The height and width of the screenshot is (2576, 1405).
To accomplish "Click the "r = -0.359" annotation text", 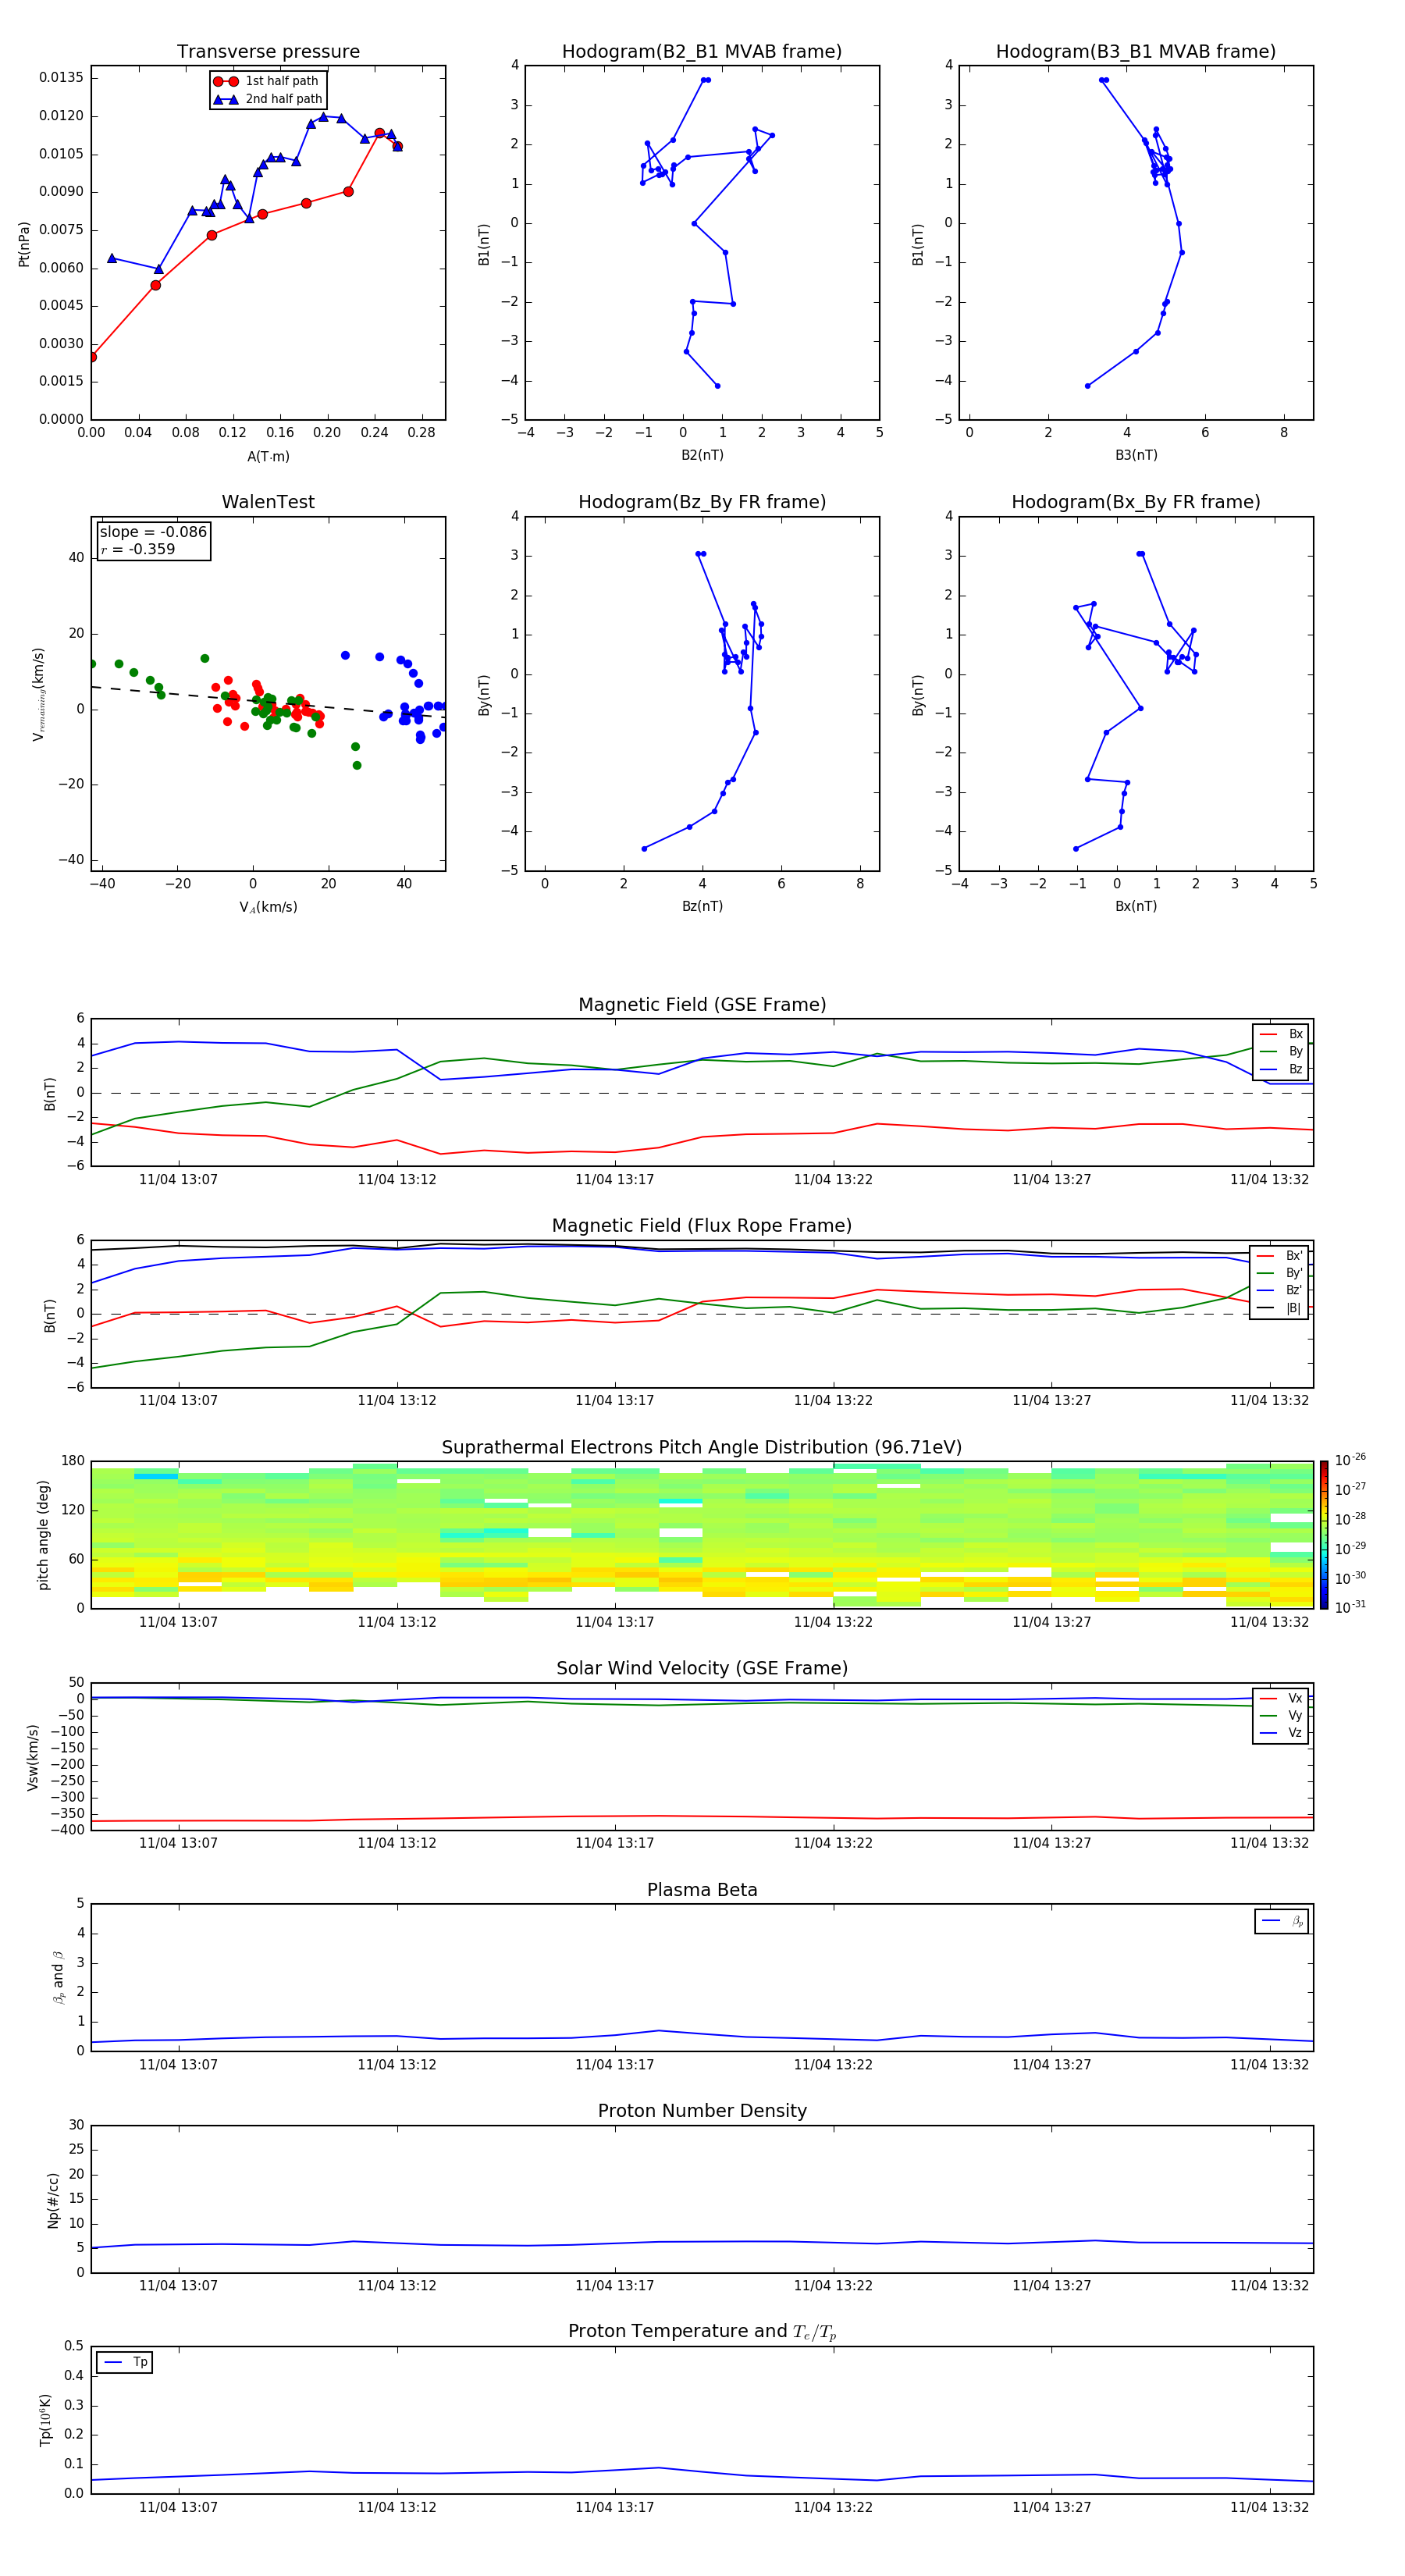I will [138, 549].
